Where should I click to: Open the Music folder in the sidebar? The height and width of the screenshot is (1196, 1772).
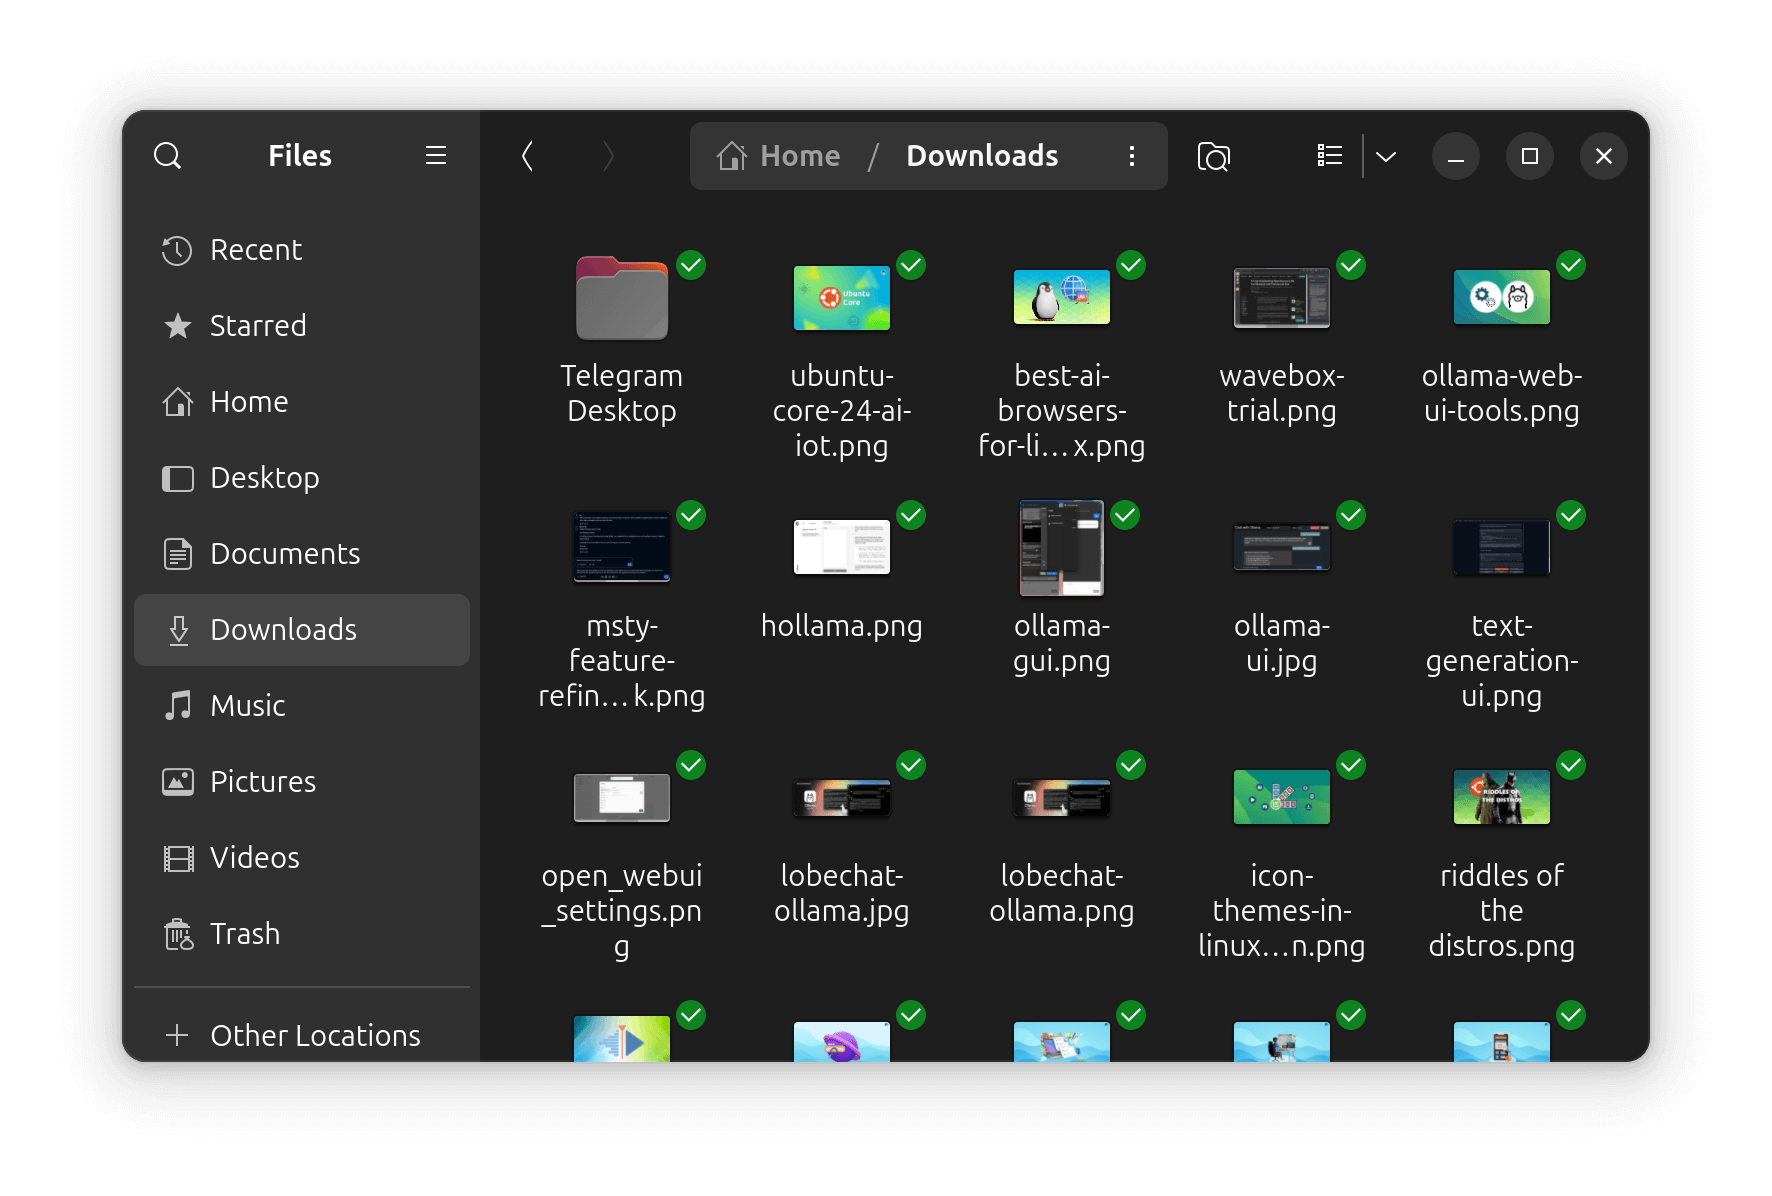246,705
